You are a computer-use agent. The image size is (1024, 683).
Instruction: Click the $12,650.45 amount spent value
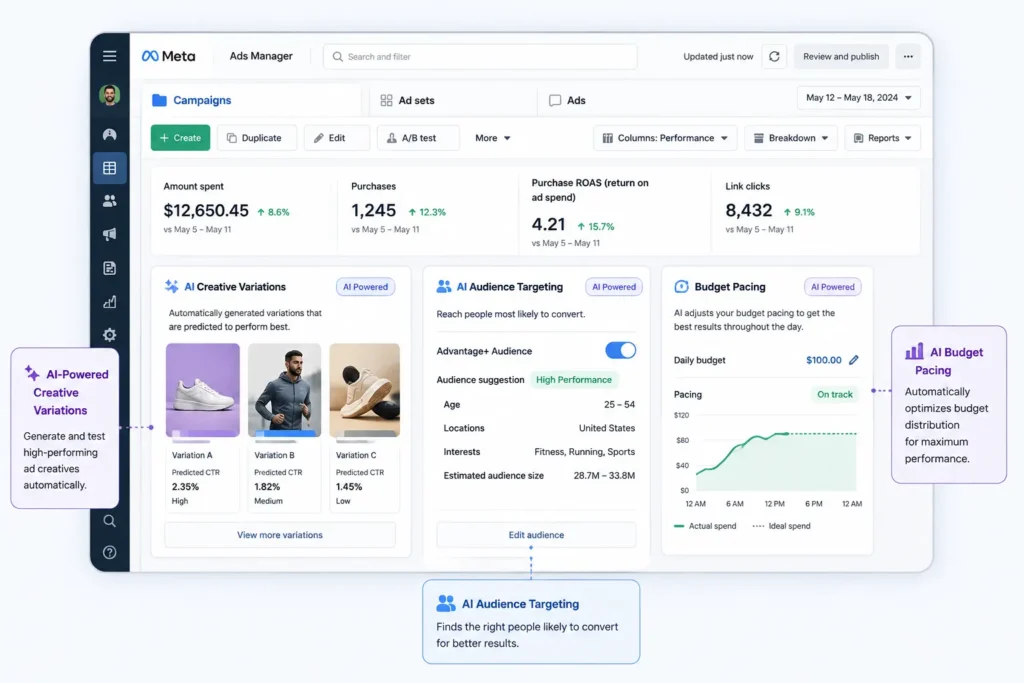coord(206,210)
